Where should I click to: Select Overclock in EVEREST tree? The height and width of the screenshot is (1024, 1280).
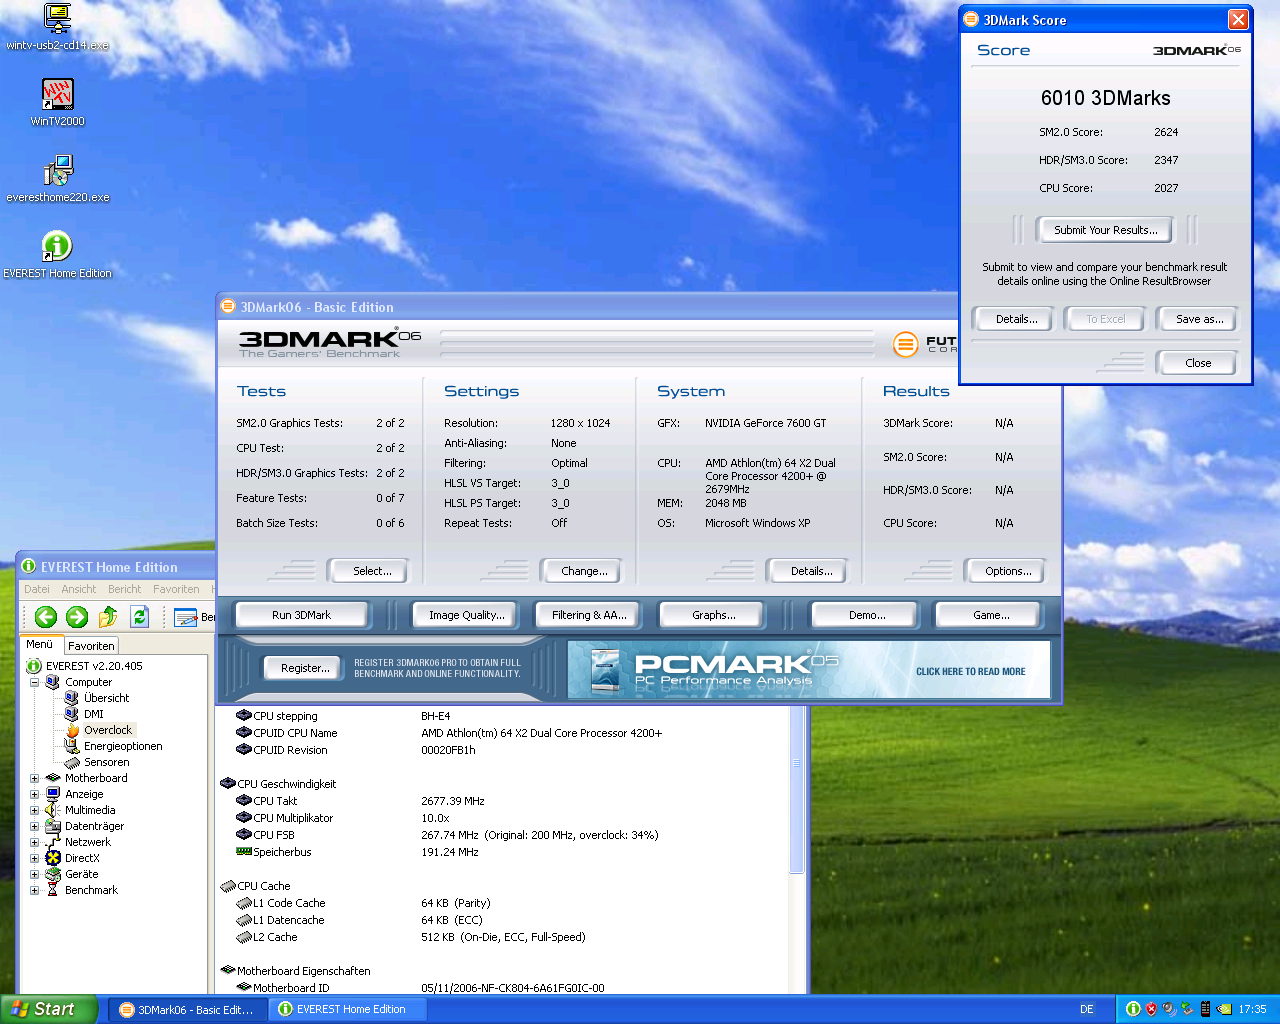click(x=108, y=730)
